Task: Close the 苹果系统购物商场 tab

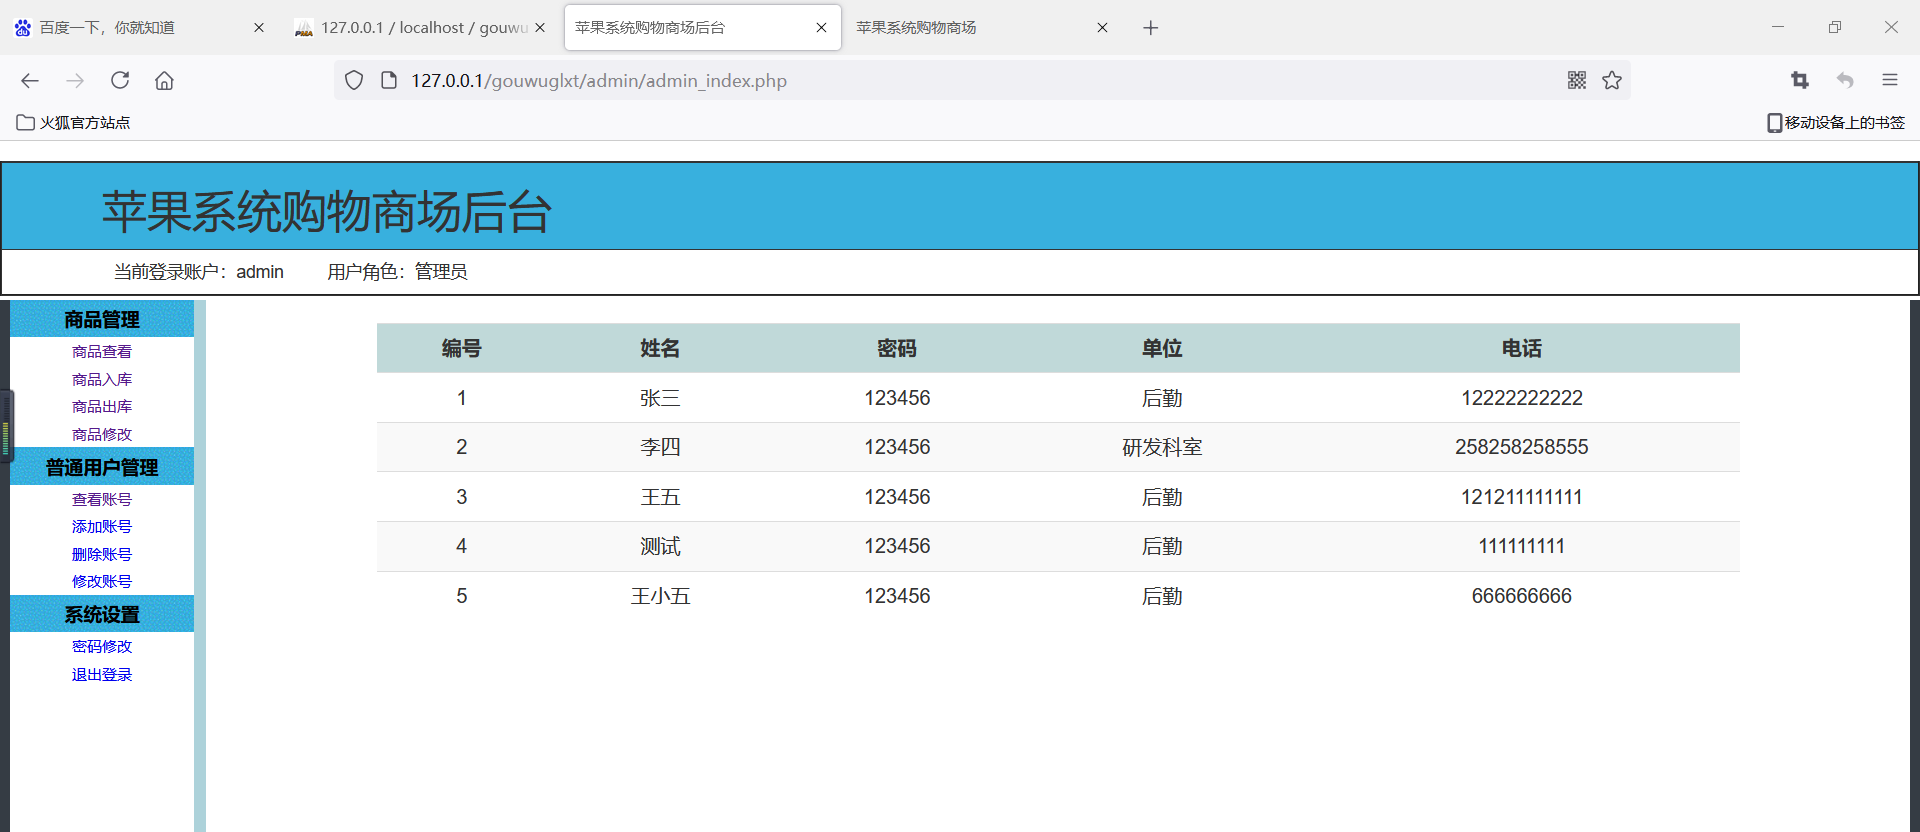Action: point(1102,28)
